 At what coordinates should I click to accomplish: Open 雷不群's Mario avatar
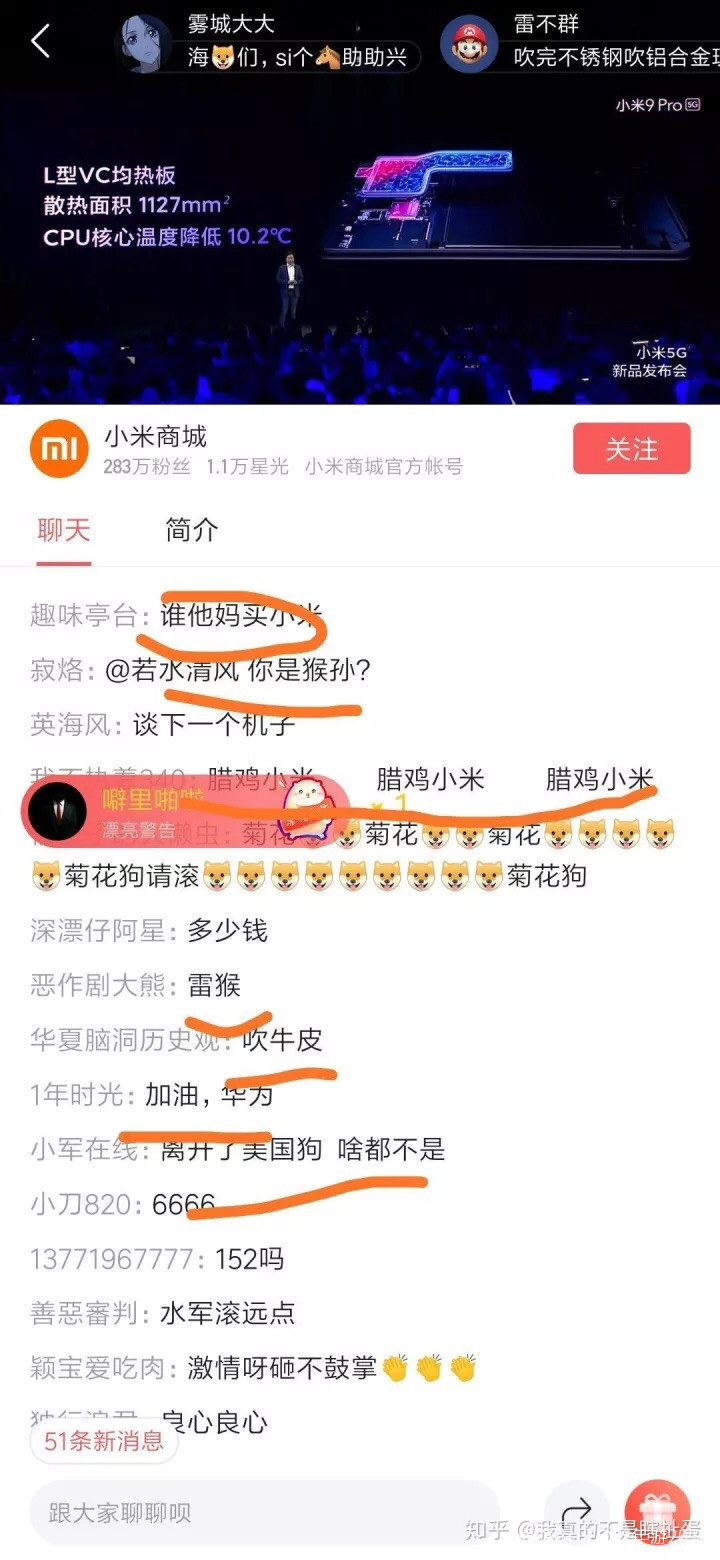(x=469, y=44)
